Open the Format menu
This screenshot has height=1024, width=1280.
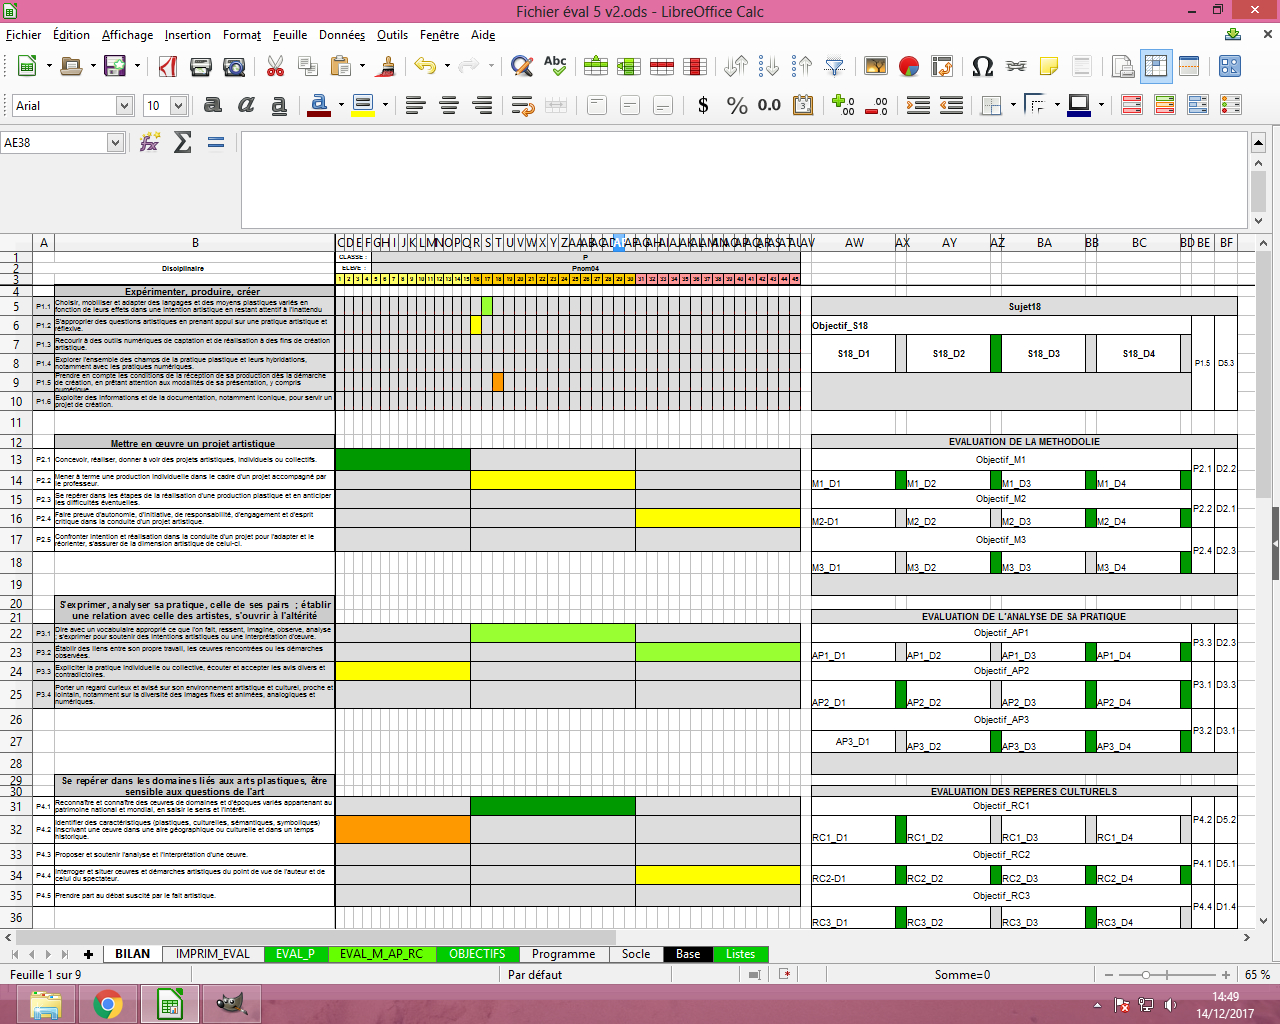pos(242,35)
